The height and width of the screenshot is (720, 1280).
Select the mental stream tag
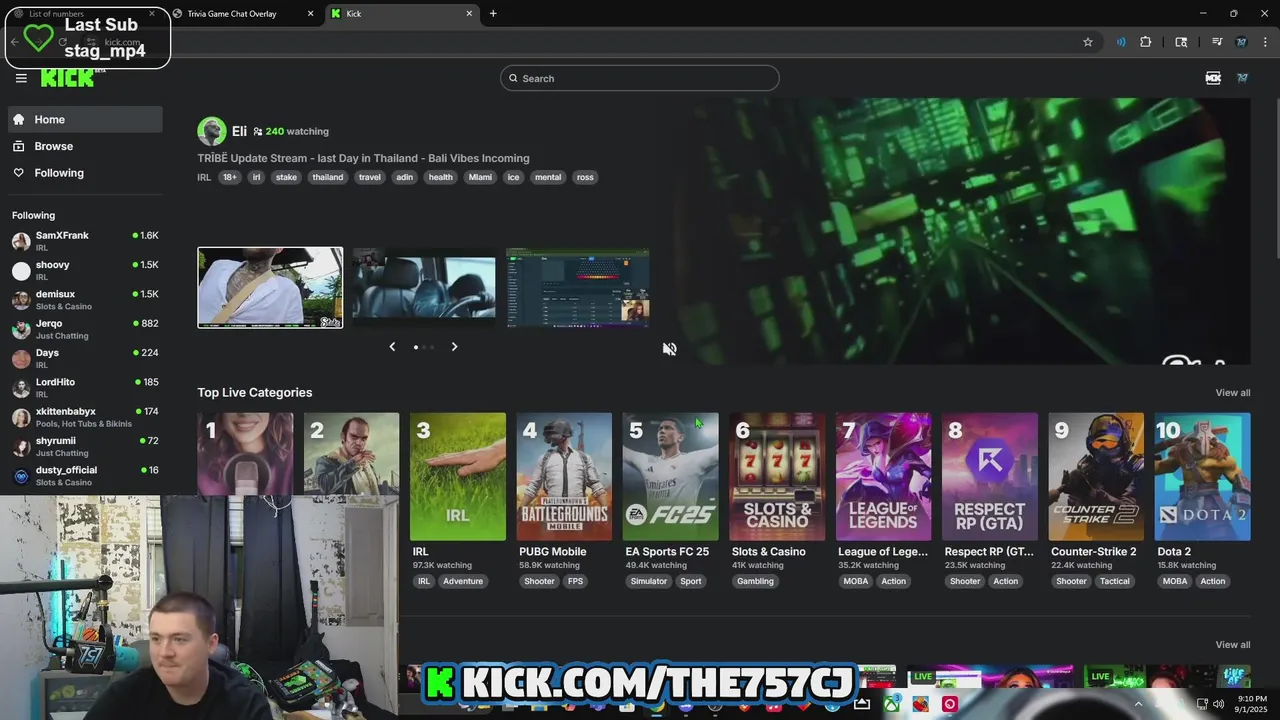(548, 177)
